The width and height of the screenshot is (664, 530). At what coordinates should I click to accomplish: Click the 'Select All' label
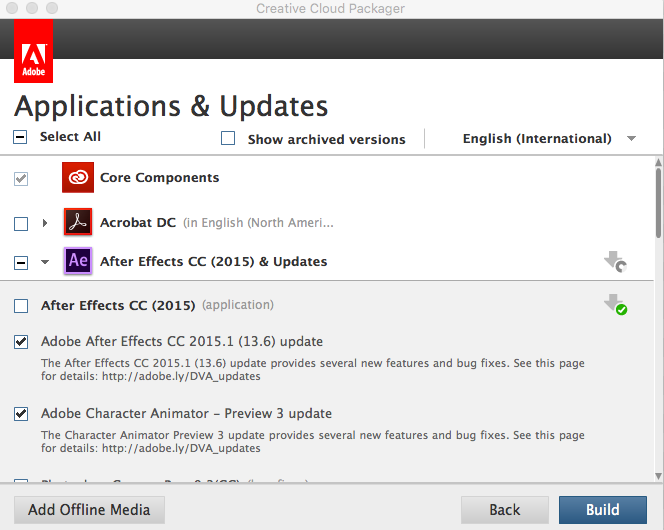click(70, 137)
